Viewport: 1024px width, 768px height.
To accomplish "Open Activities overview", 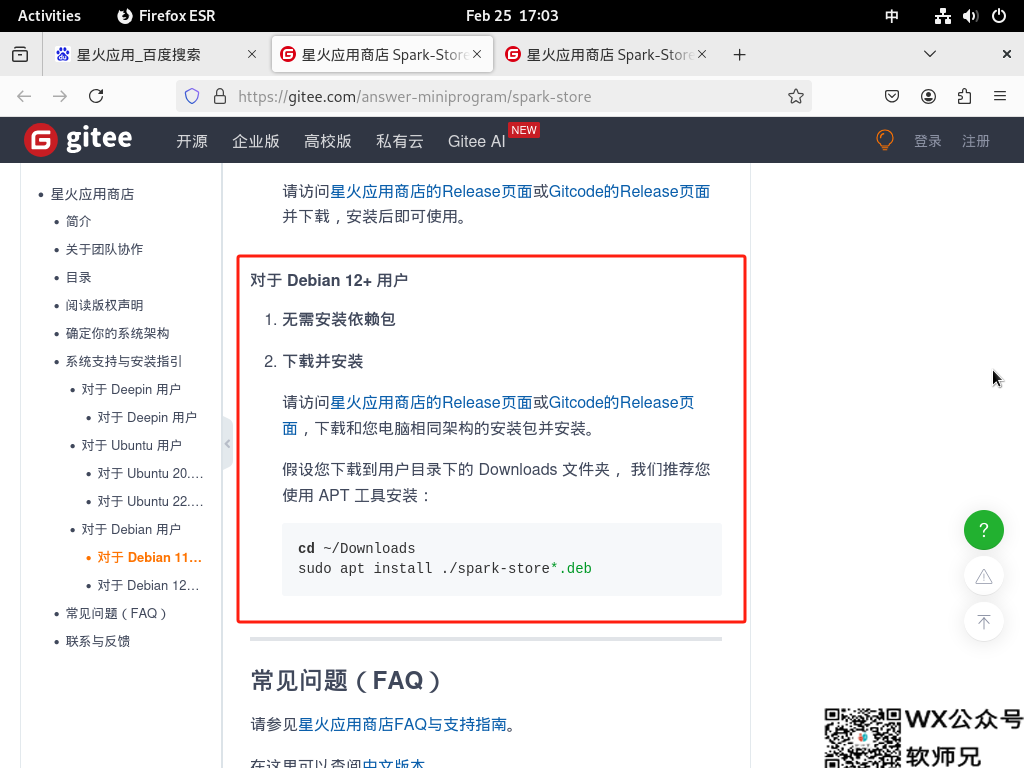I will tap(49, 16).
